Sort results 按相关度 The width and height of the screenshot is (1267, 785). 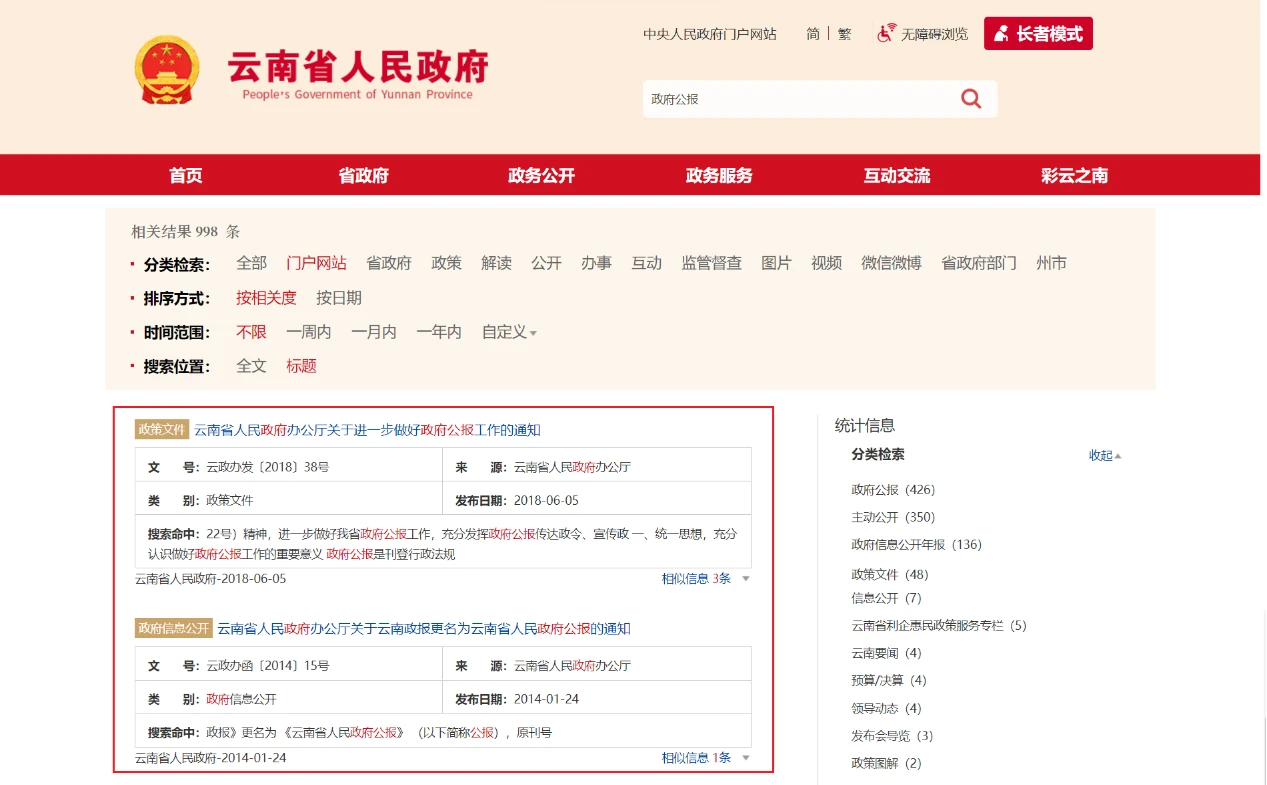(x=266, y=298)
